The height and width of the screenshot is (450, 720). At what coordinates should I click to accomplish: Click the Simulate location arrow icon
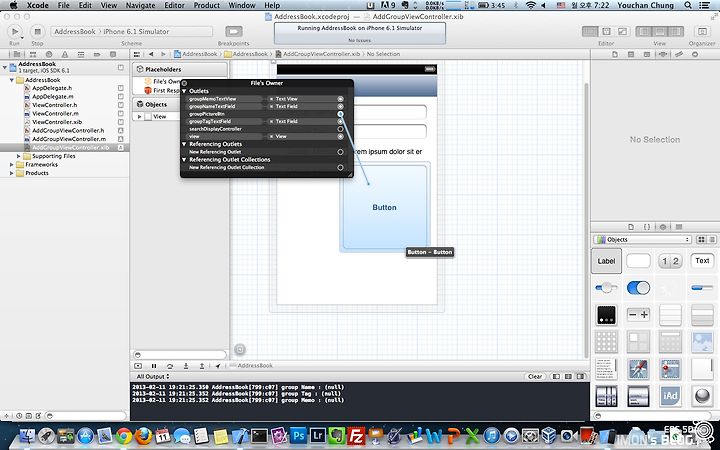(218, 366)
